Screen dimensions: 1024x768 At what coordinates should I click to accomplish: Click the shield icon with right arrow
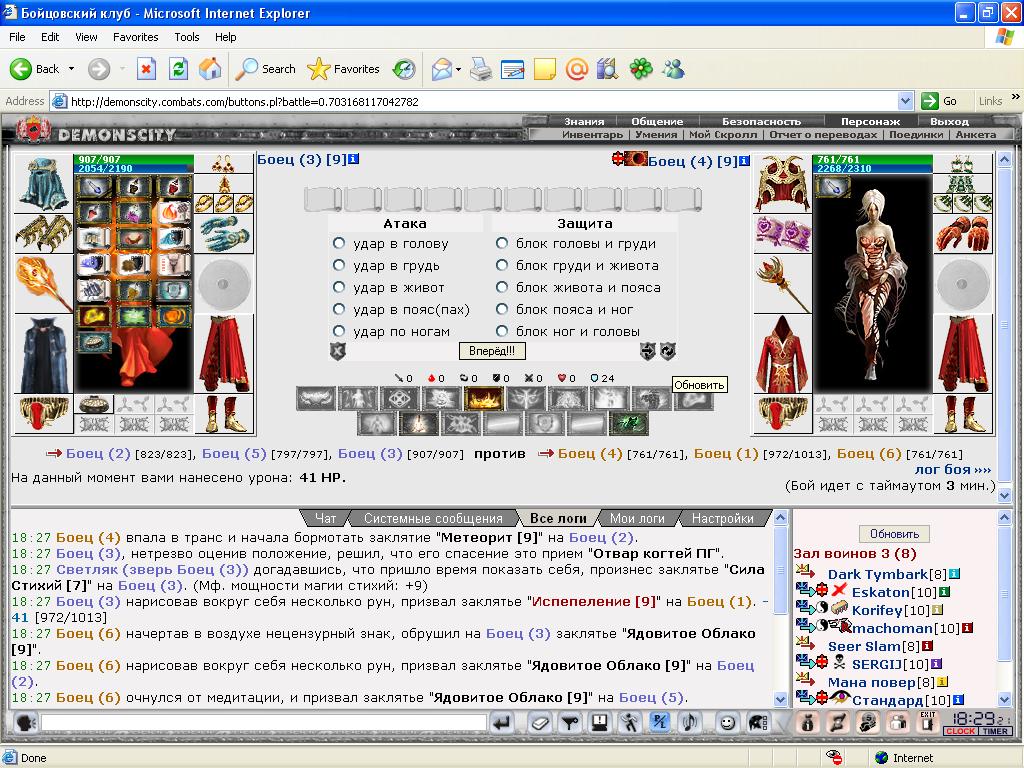click(647, 351)
